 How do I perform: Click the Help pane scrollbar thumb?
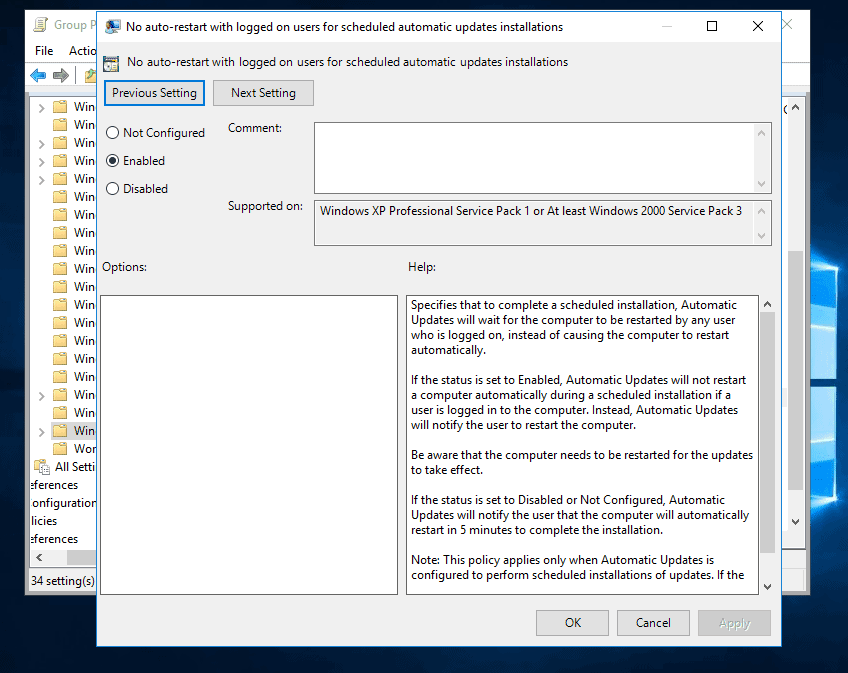click(x=767, y=432)
